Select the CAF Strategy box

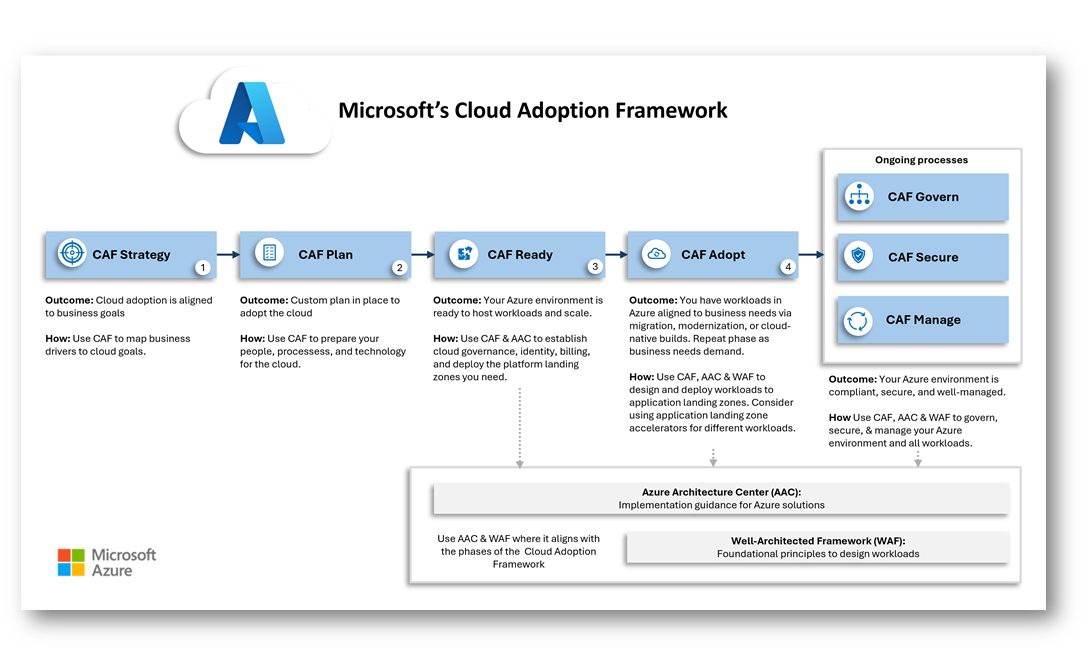[131, 255]
